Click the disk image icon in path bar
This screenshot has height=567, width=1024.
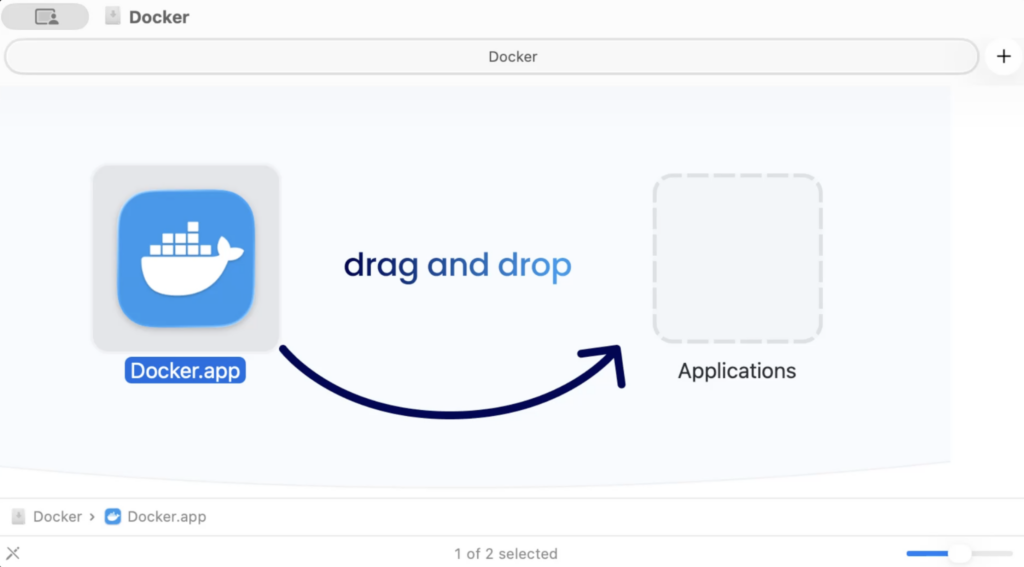(18, 517)
